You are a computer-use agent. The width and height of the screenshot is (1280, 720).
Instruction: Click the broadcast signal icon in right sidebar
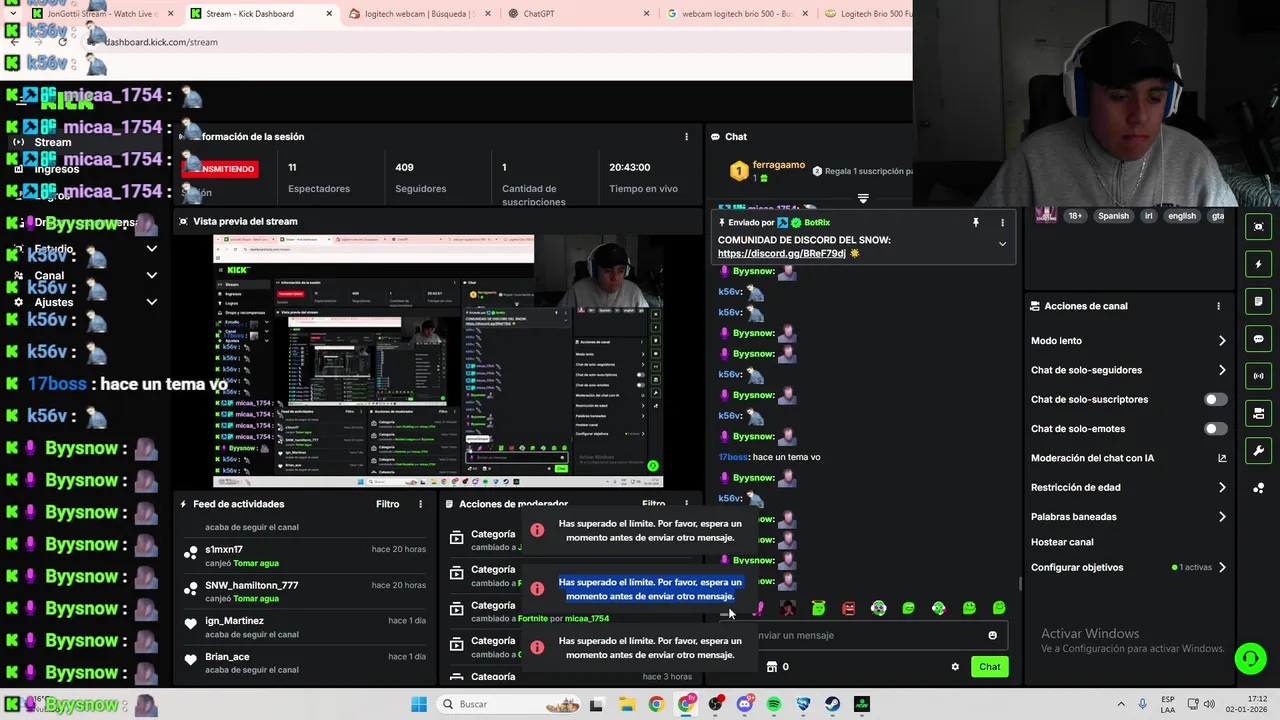pyautogui.click(x=1258, y=376)
